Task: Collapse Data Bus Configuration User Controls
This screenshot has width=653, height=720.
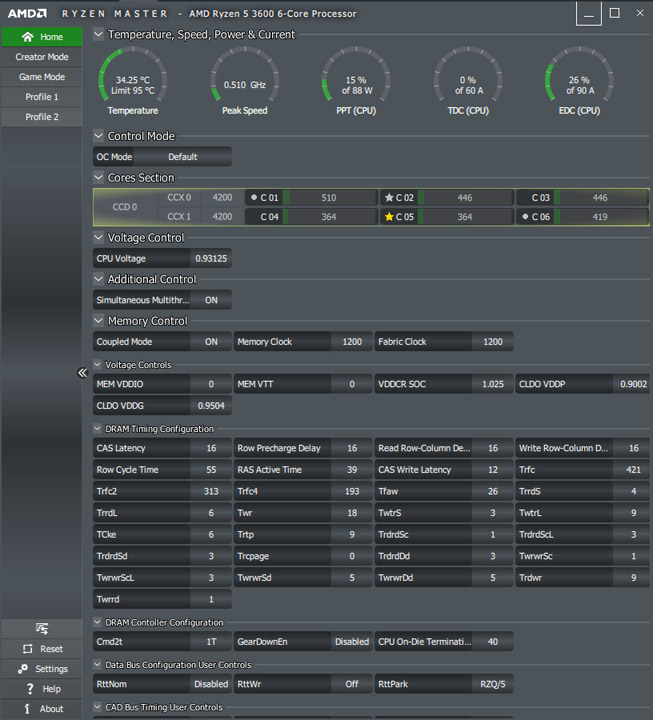Action: coord(97,664)
